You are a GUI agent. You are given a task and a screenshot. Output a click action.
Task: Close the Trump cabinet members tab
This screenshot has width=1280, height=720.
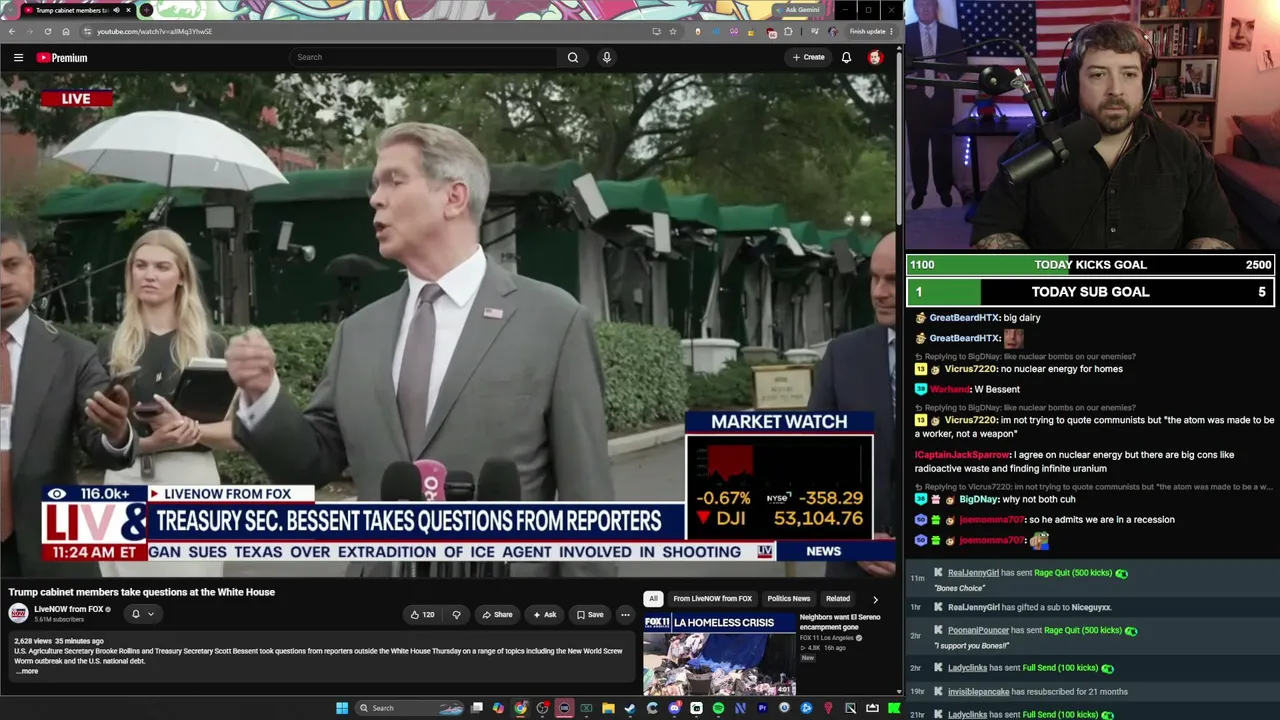coord(128,10)
